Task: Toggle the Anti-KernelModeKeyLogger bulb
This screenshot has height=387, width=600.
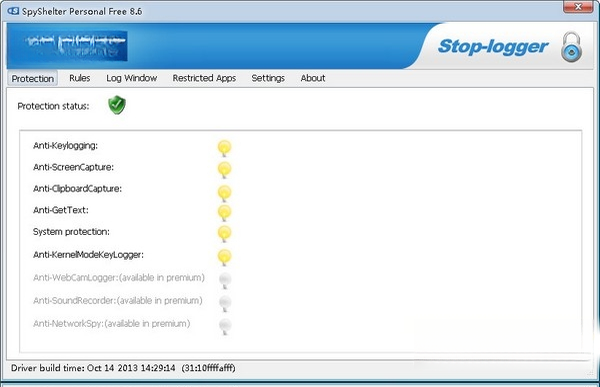Action: coord(225,257)
